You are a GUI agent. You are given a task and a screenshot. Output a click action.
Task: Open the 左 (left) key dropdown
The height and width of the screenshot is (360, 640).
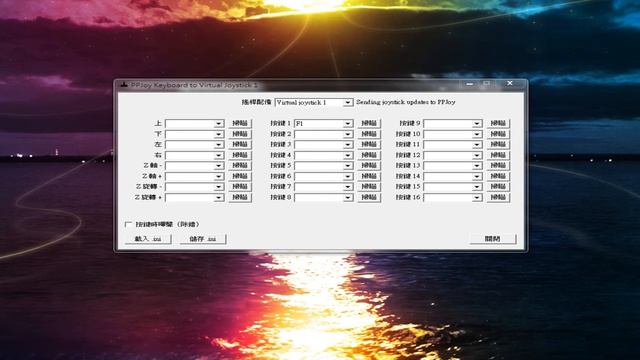point(194,144)
